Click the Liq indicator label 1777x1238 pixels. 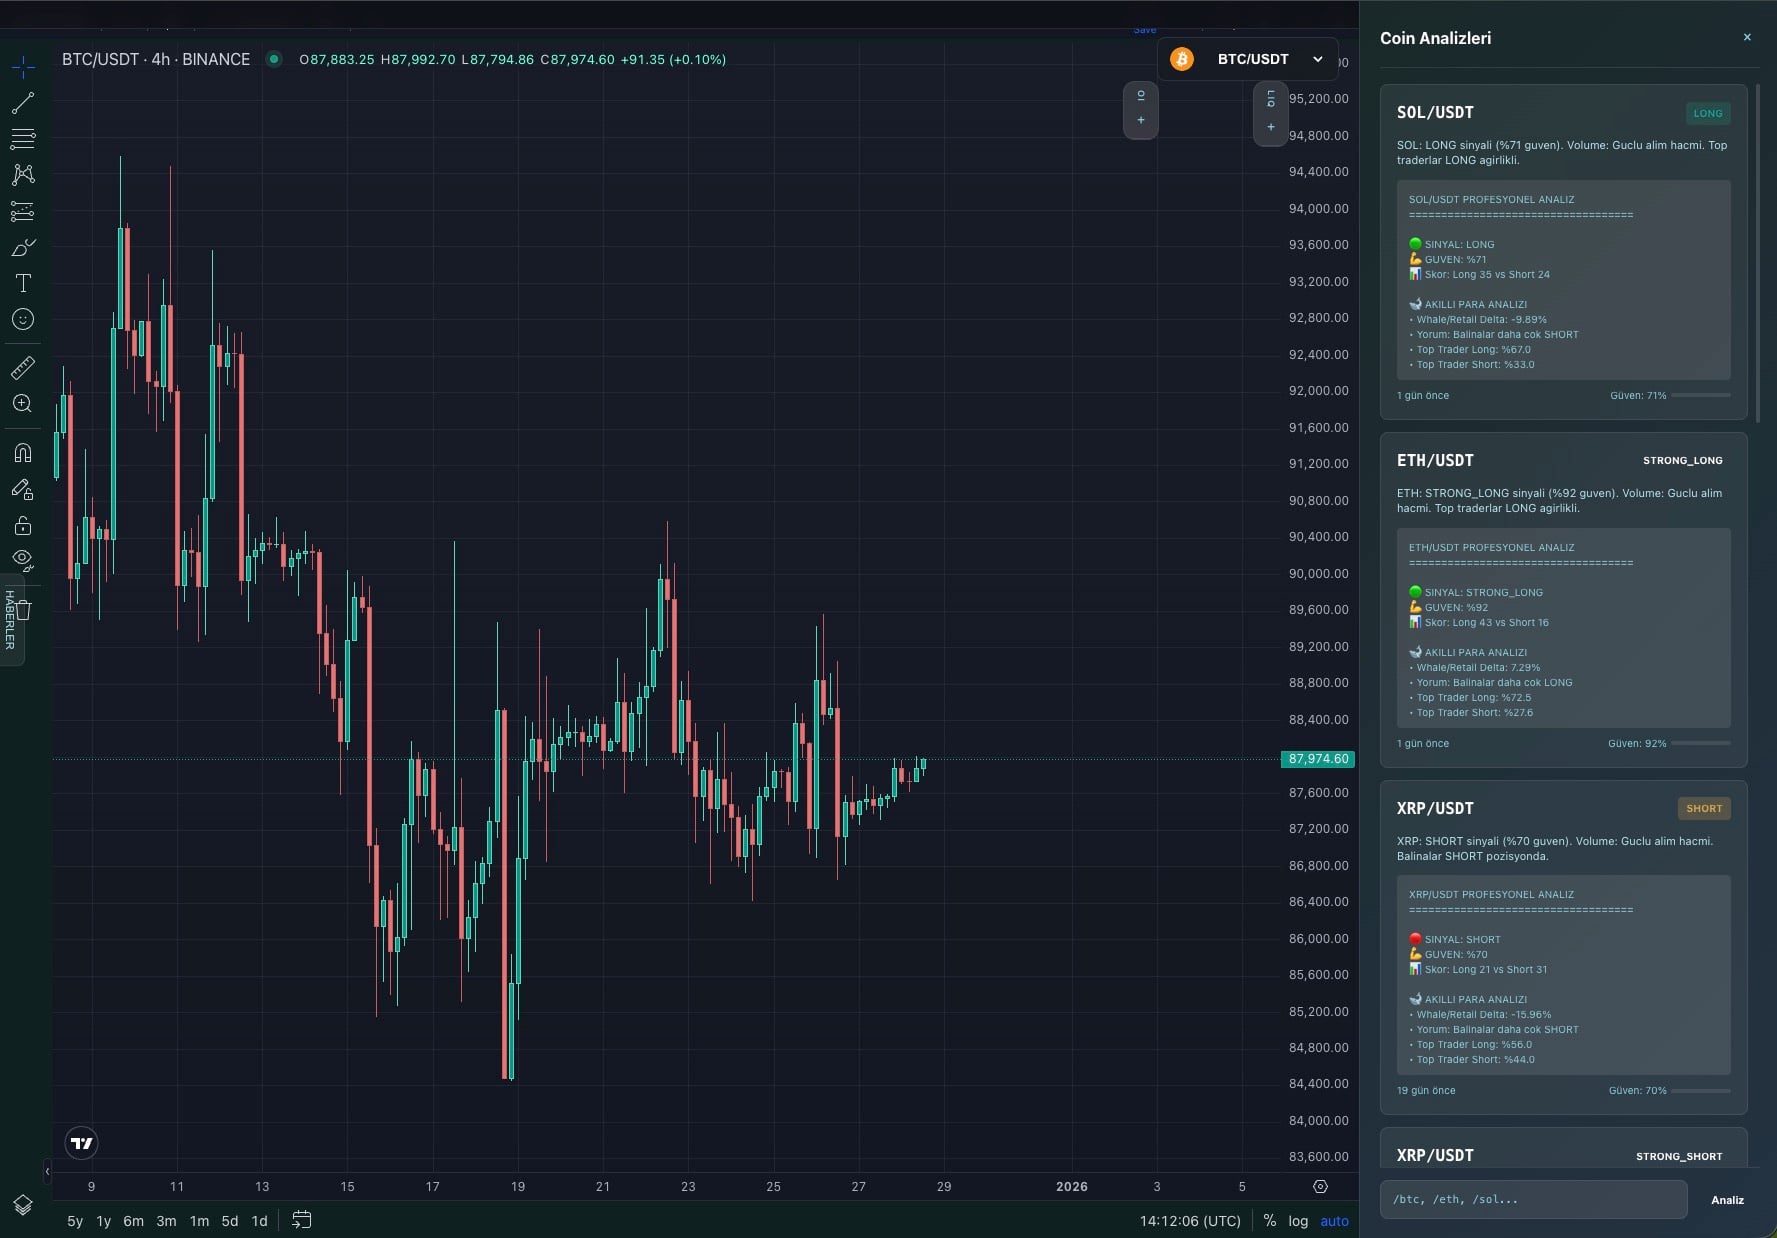pos(1271,99)
